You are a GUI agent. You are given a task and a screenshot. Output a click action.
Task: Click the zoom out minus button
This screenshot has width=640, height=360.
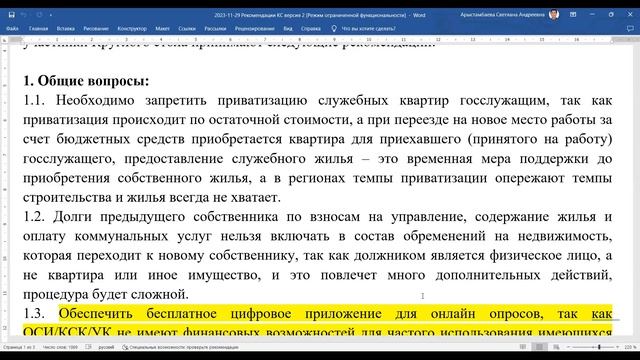point(568,347)
